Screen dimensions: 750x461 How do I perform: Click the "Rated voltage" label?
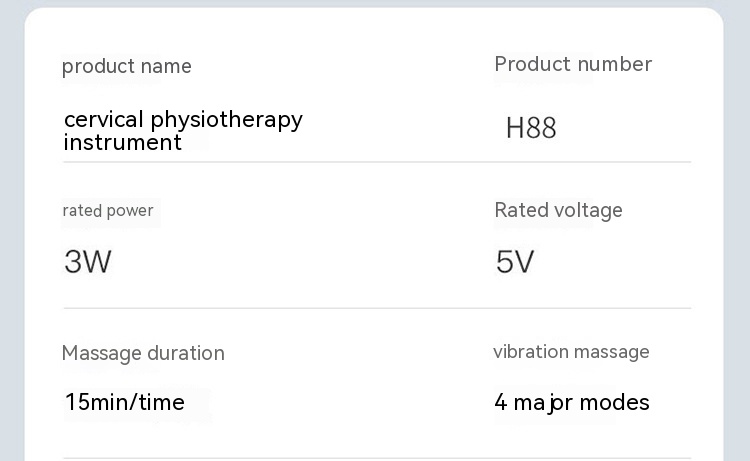(x=558, y=210)
